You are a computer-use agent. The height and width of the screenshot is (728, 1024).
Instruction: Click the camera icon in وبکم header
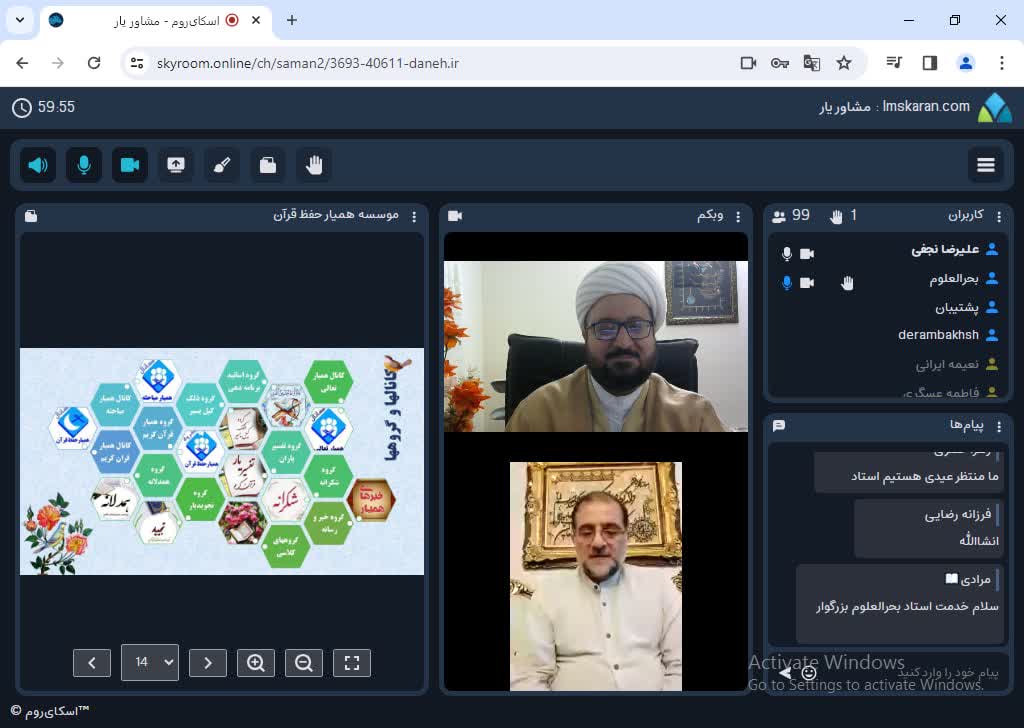pos(455,216)
